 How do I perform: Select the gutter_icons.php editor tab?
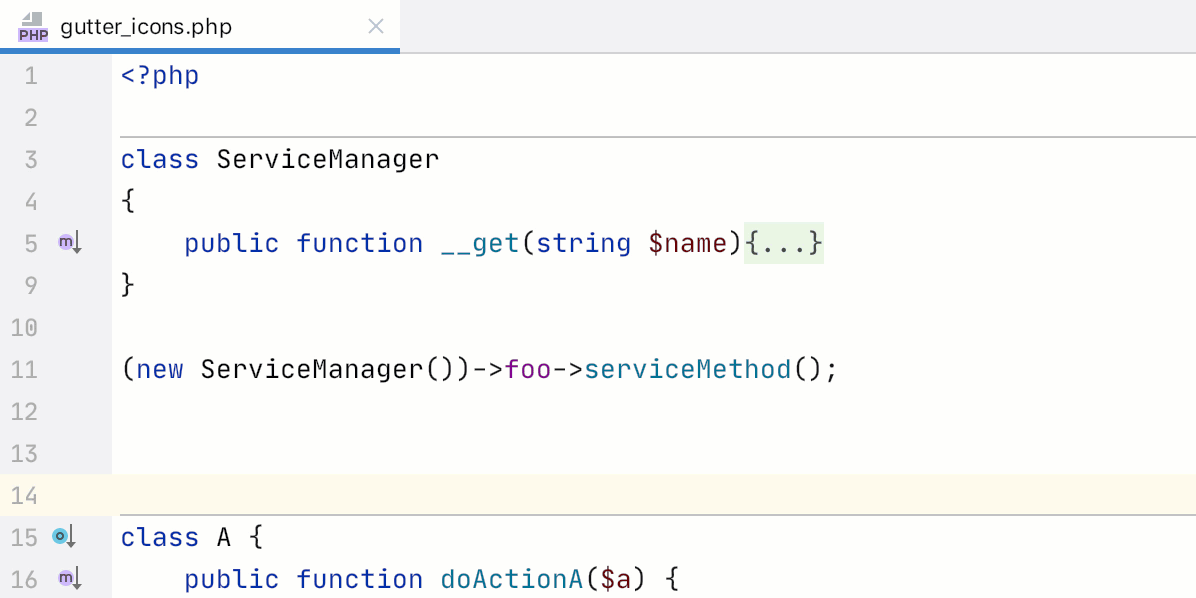146,27
